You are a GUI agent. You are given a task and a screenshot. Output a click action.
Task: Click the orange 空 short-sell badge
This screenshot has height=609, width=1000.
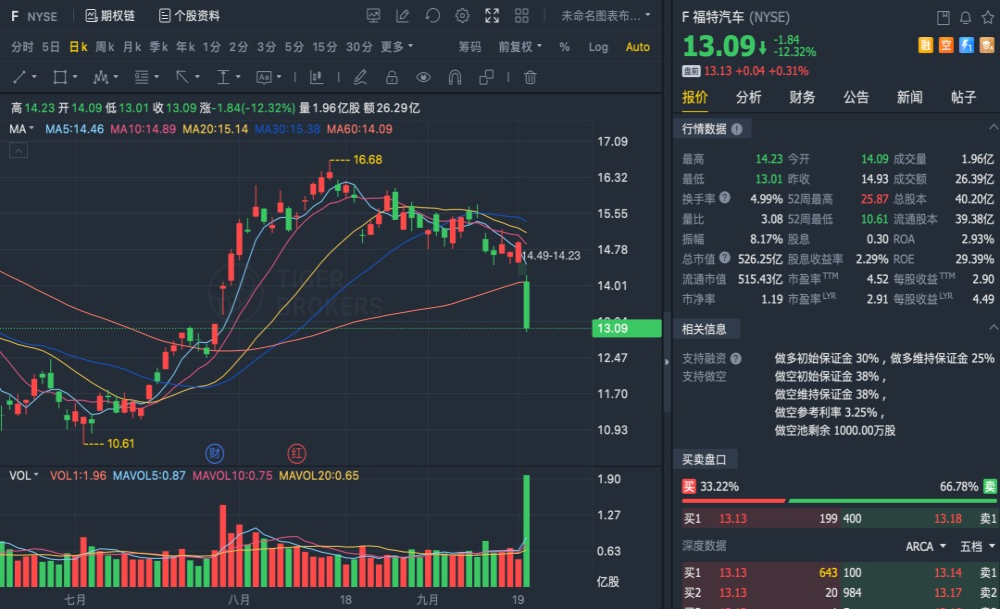pyautogui.click(x=946, y=45)
